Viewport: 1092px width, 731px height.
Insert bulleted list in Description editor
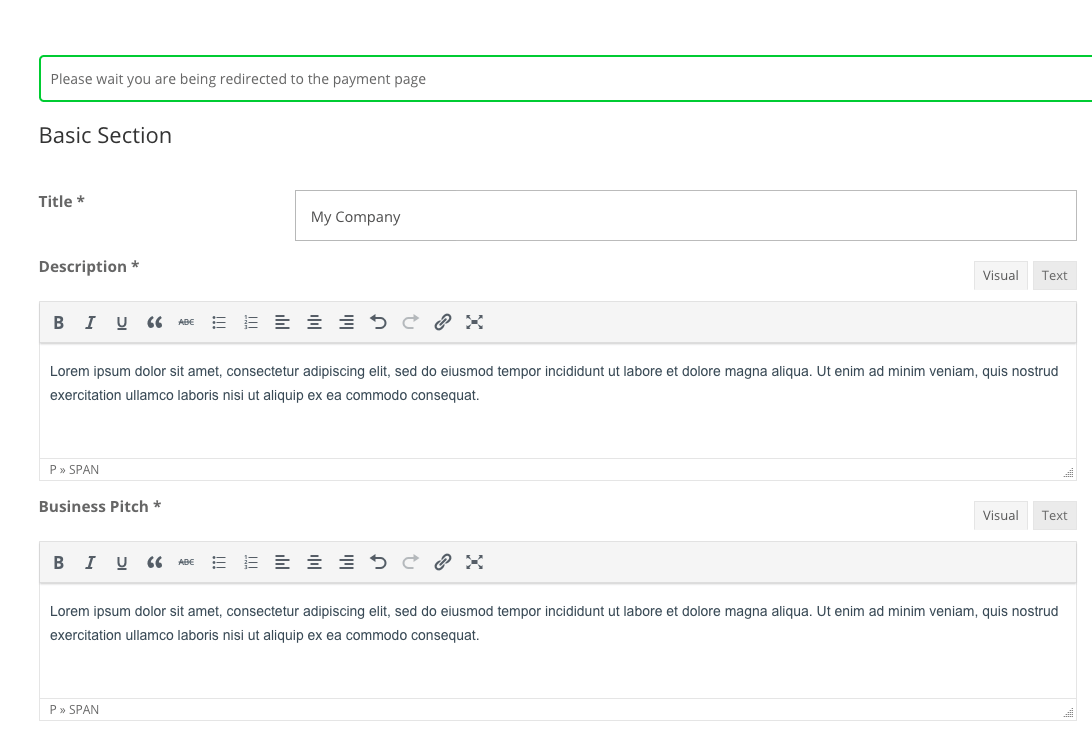click(219, 322)
